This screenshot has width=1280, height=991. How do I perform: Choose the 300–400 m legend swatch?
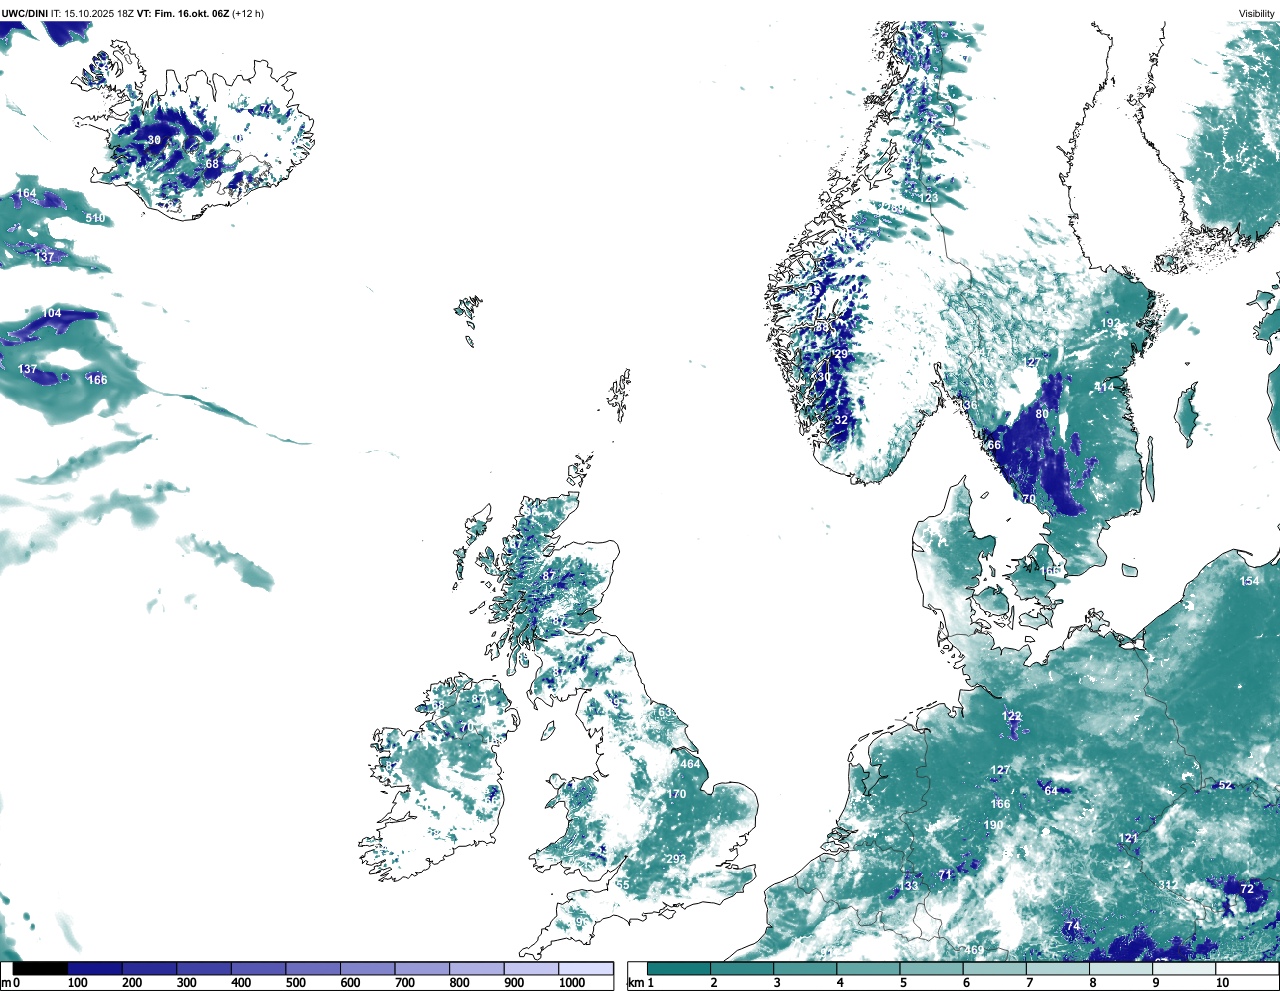click(x=204, y=969)
